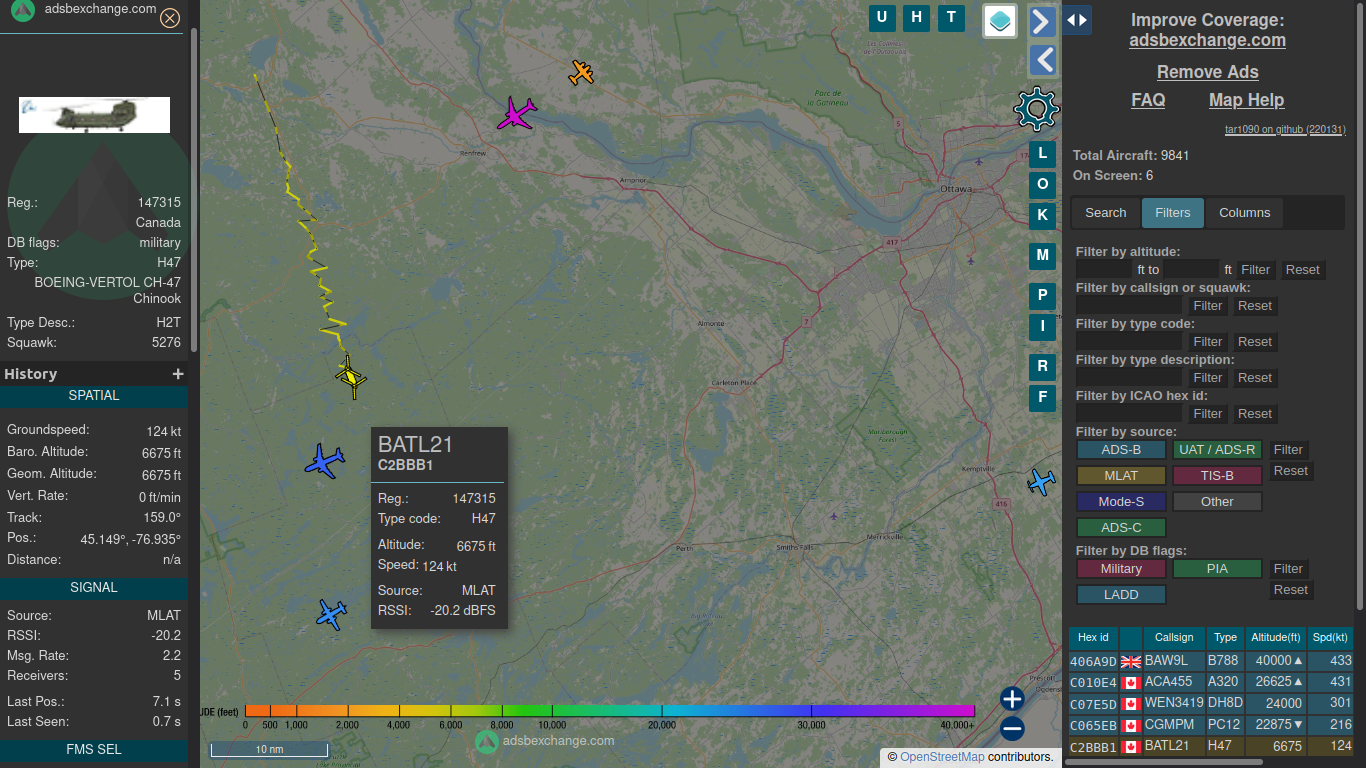1366x768 pixels.
Task: Toggle the U map button
Action: point(882,17)
